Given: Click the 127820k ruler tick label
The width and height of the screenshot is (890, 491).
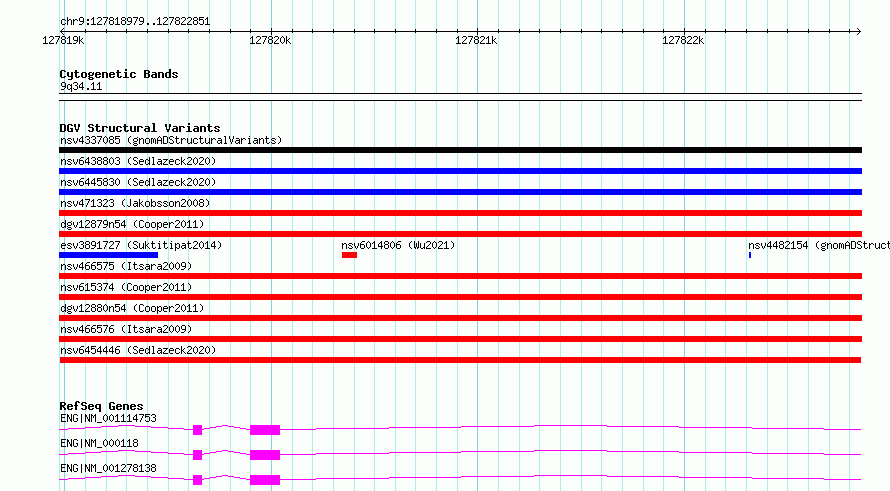Looking at the screenshot, I should tap(270, 40).
